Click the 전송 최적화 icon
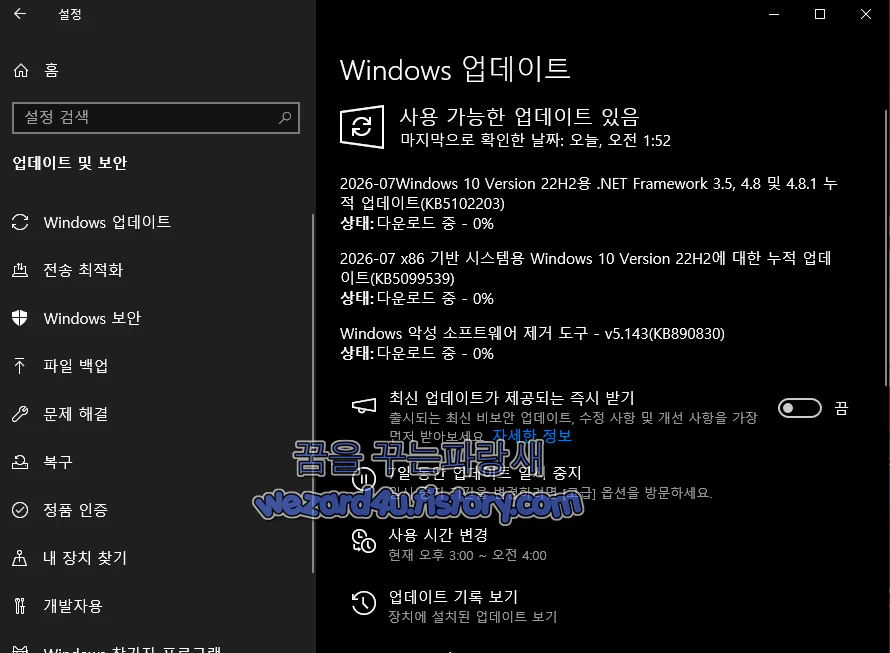The height and width of the screenshot is (653, 890). click(x=20, y=270)
